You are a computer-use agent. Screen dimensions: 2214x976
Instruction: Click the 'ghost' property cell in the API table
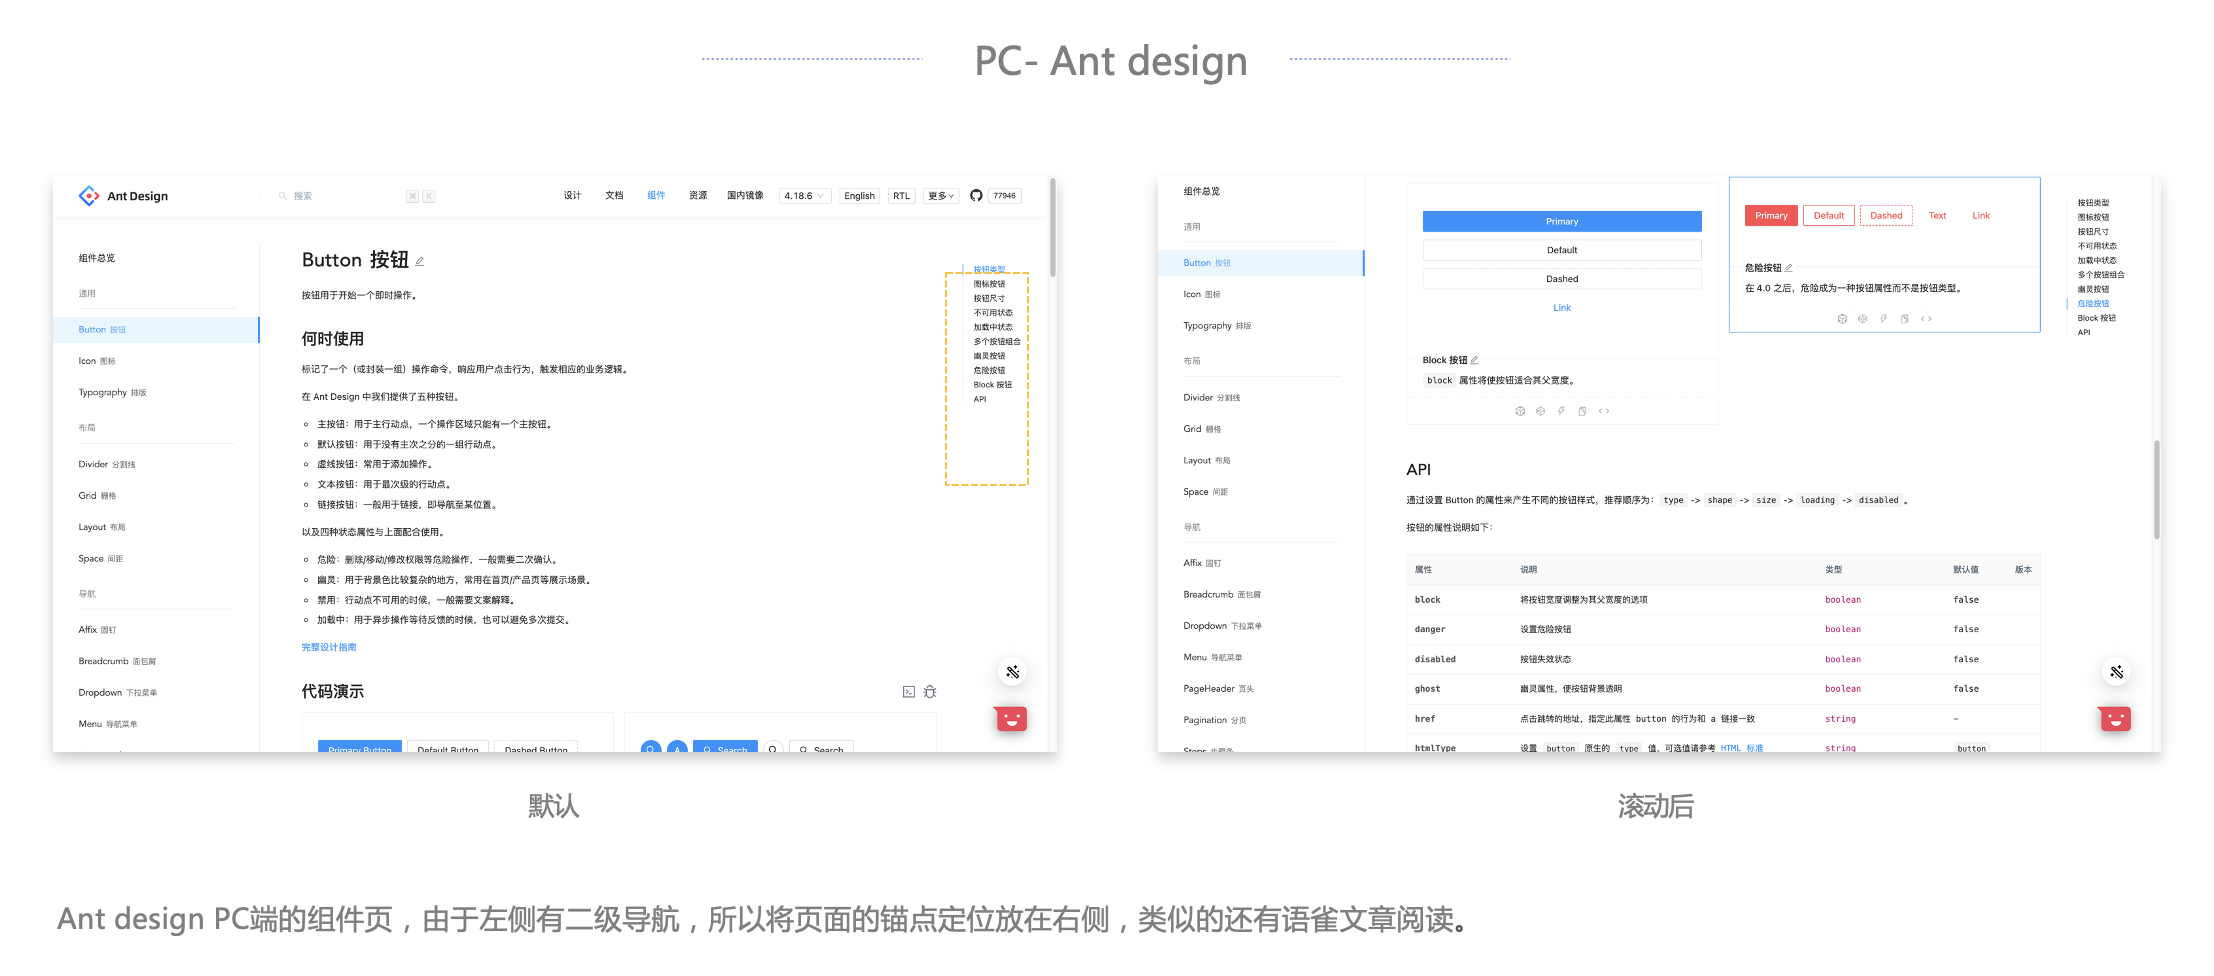click(x=1428, y=689)
